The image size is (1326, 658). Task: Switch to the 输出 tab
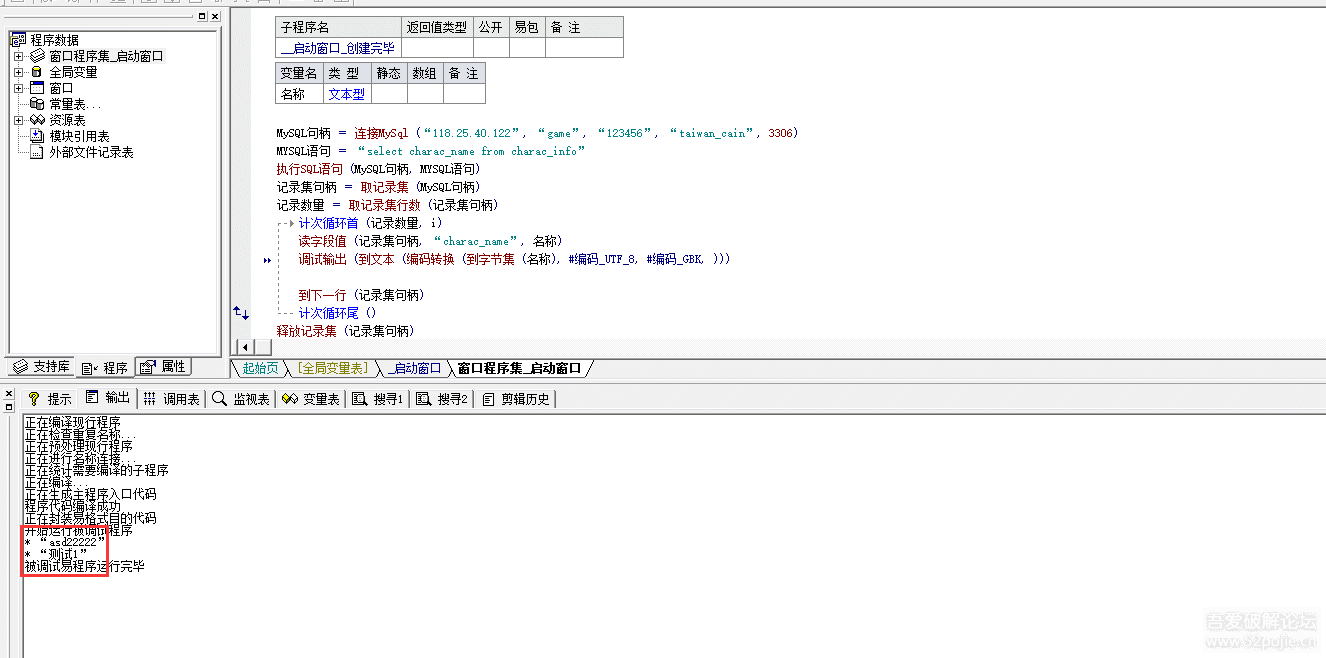click(x=107, y=398)
